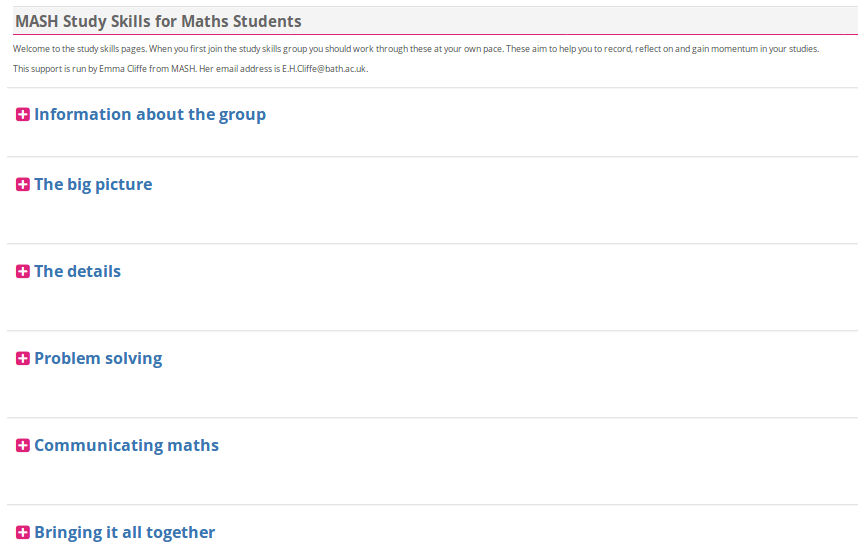Click the MASH Study Skills for Maths Students title
The height and width of the screenshot is (550, 858).
158,21
